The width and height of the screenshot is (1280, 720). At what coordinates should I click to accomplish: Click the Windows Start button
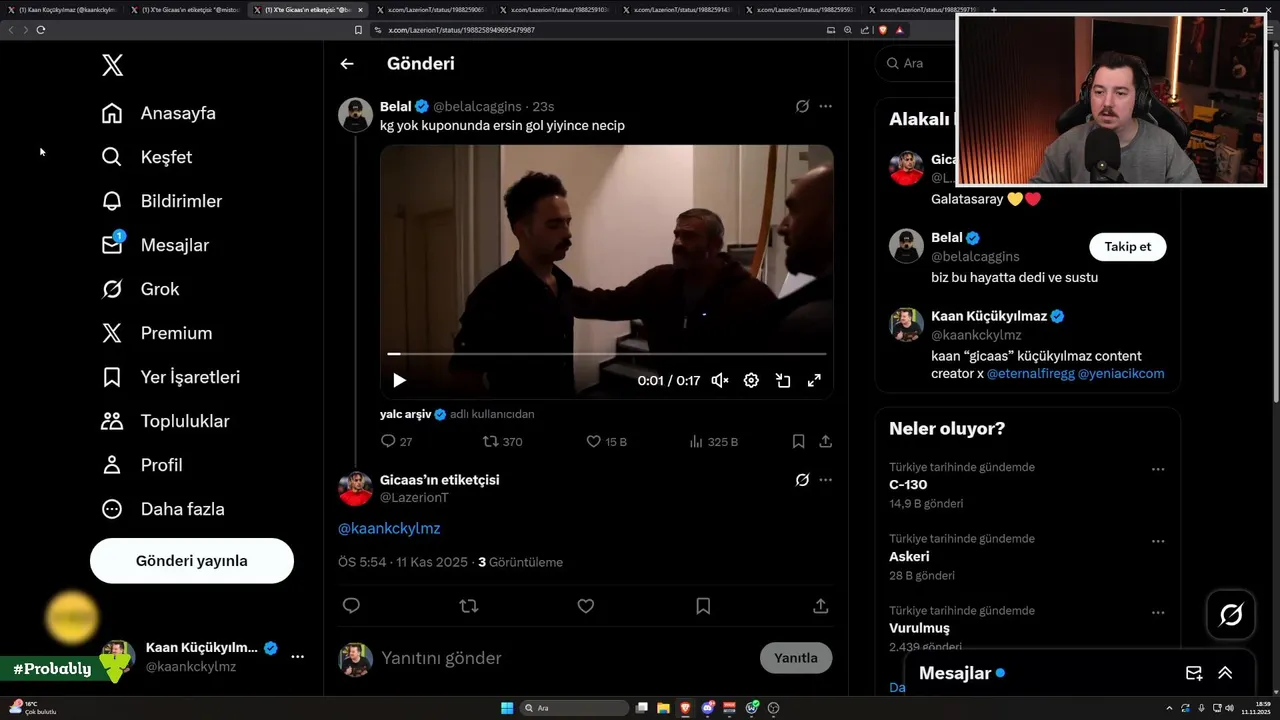(507, 708)
